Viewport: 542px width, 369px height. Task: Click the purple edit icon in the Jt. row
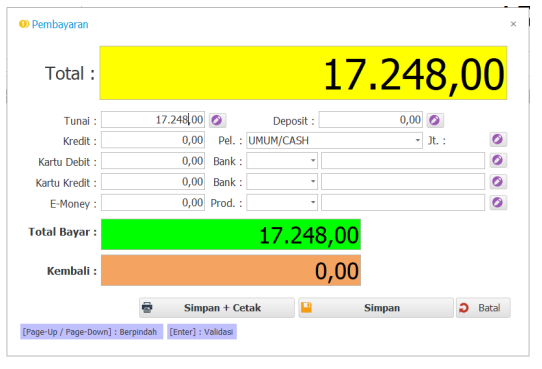498,140
